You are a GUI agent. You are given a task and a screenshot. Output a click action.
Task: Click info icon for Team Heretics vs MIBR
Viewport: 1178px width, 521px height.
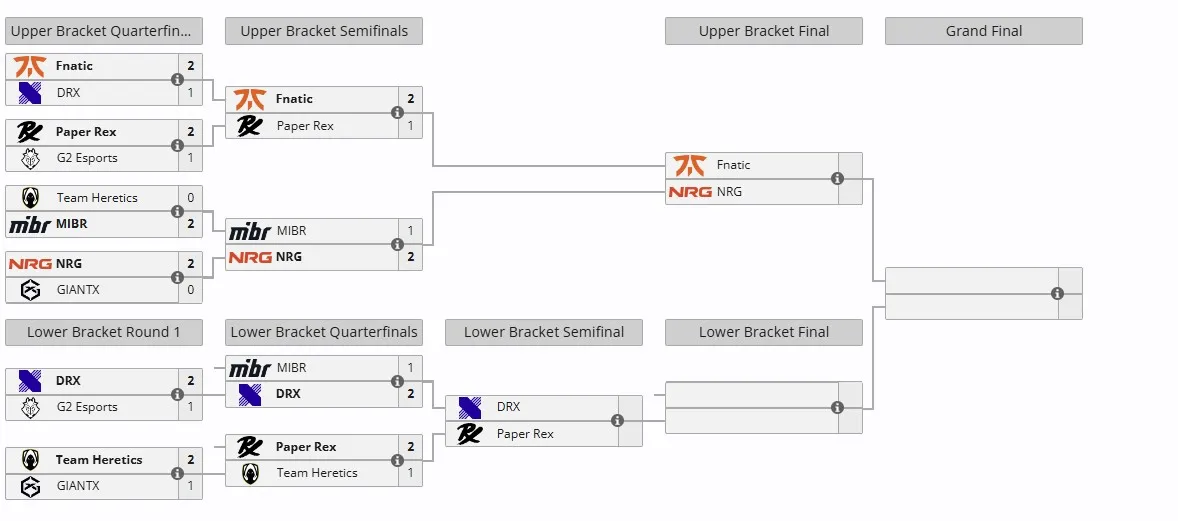coord(177,211)
